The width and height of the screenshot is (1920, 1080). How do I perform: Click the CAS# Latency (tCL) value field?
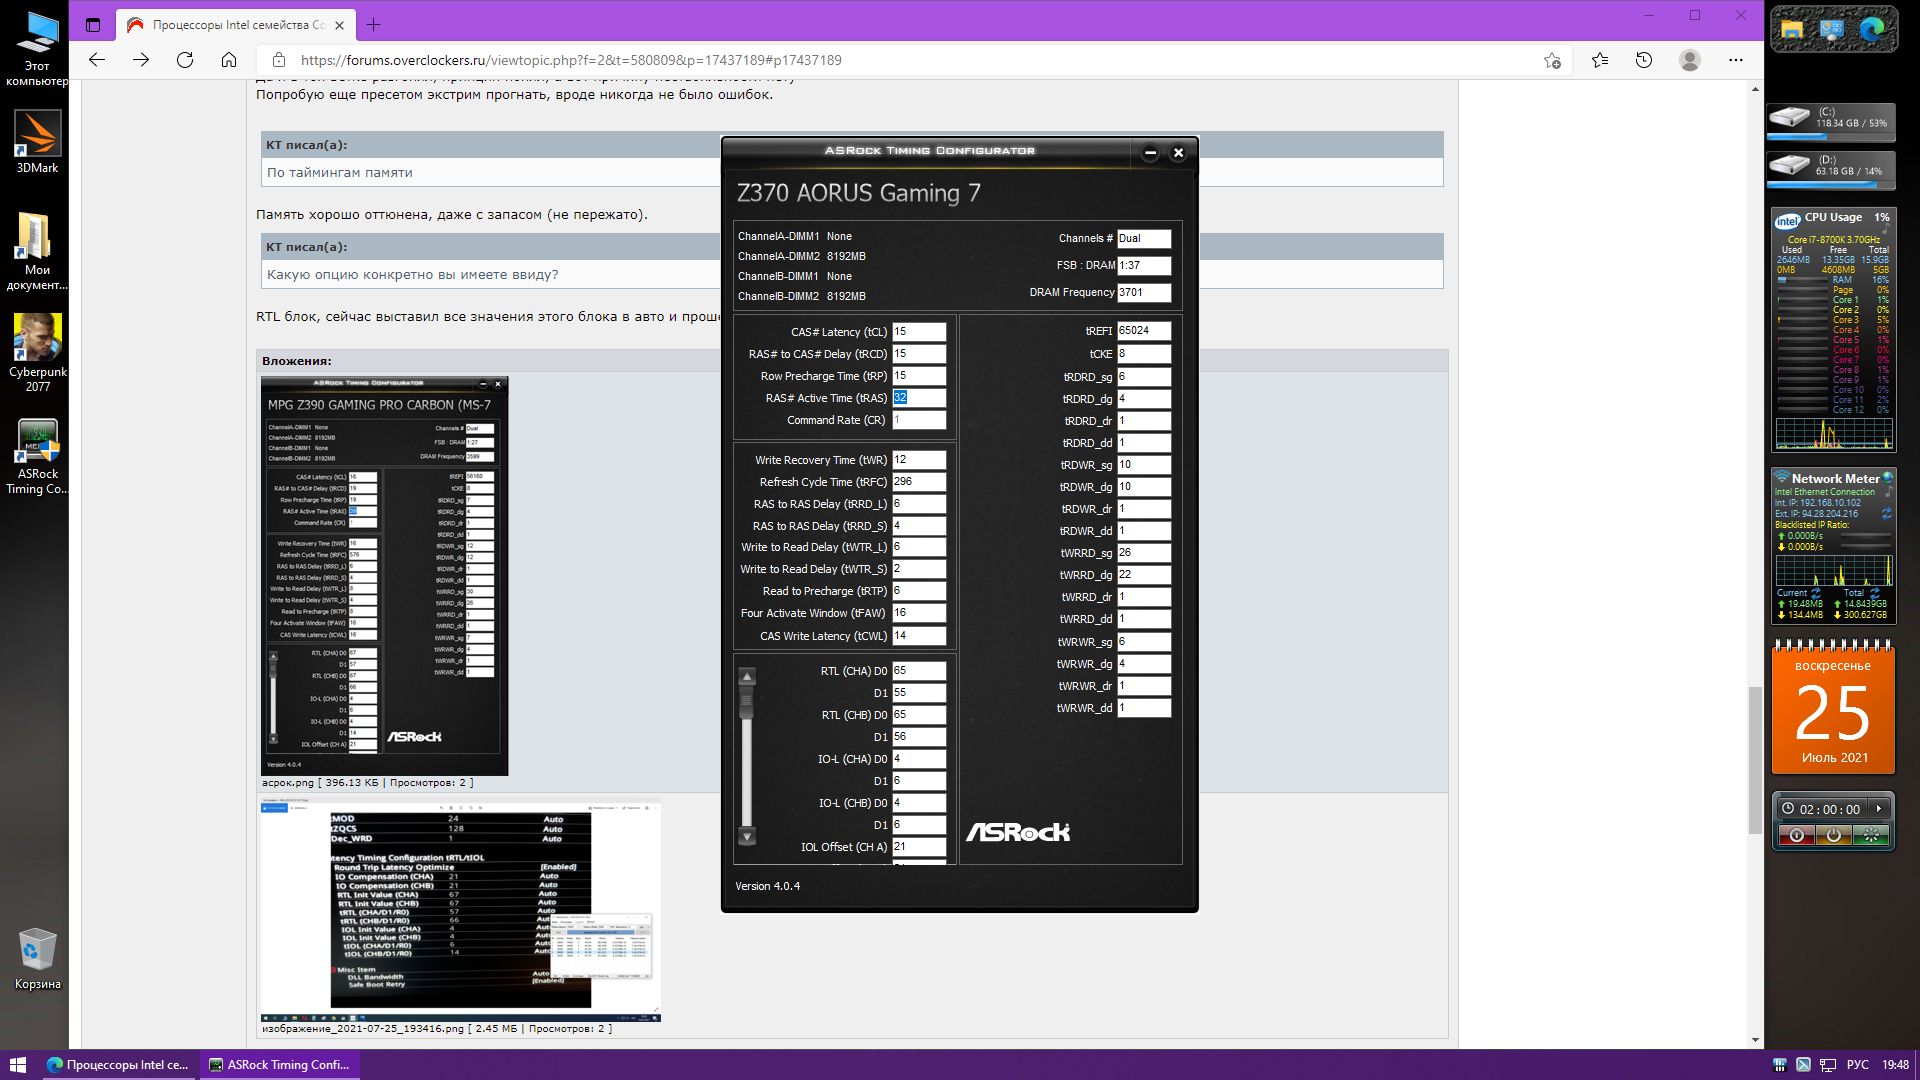(x=918, y=332)
